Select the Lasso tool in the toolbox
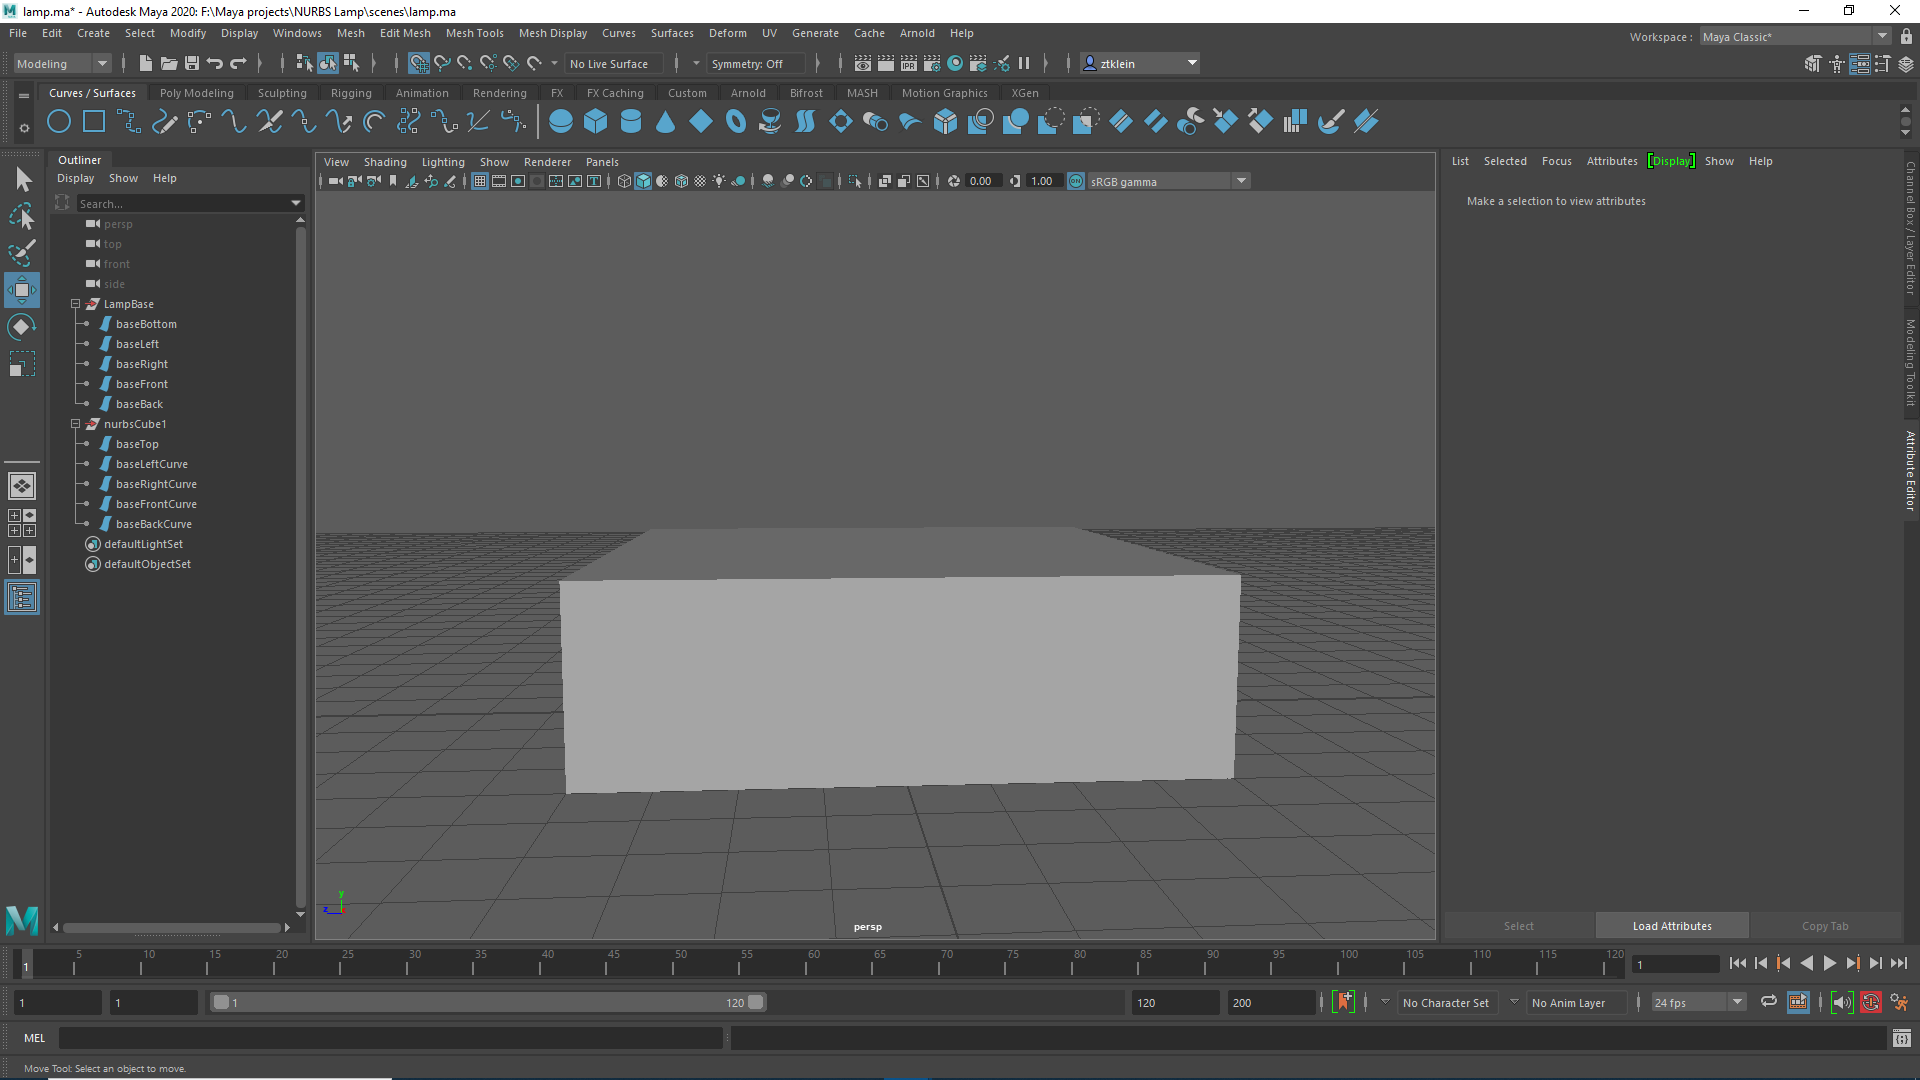The image size is (1920, 1080). [21, 216]
